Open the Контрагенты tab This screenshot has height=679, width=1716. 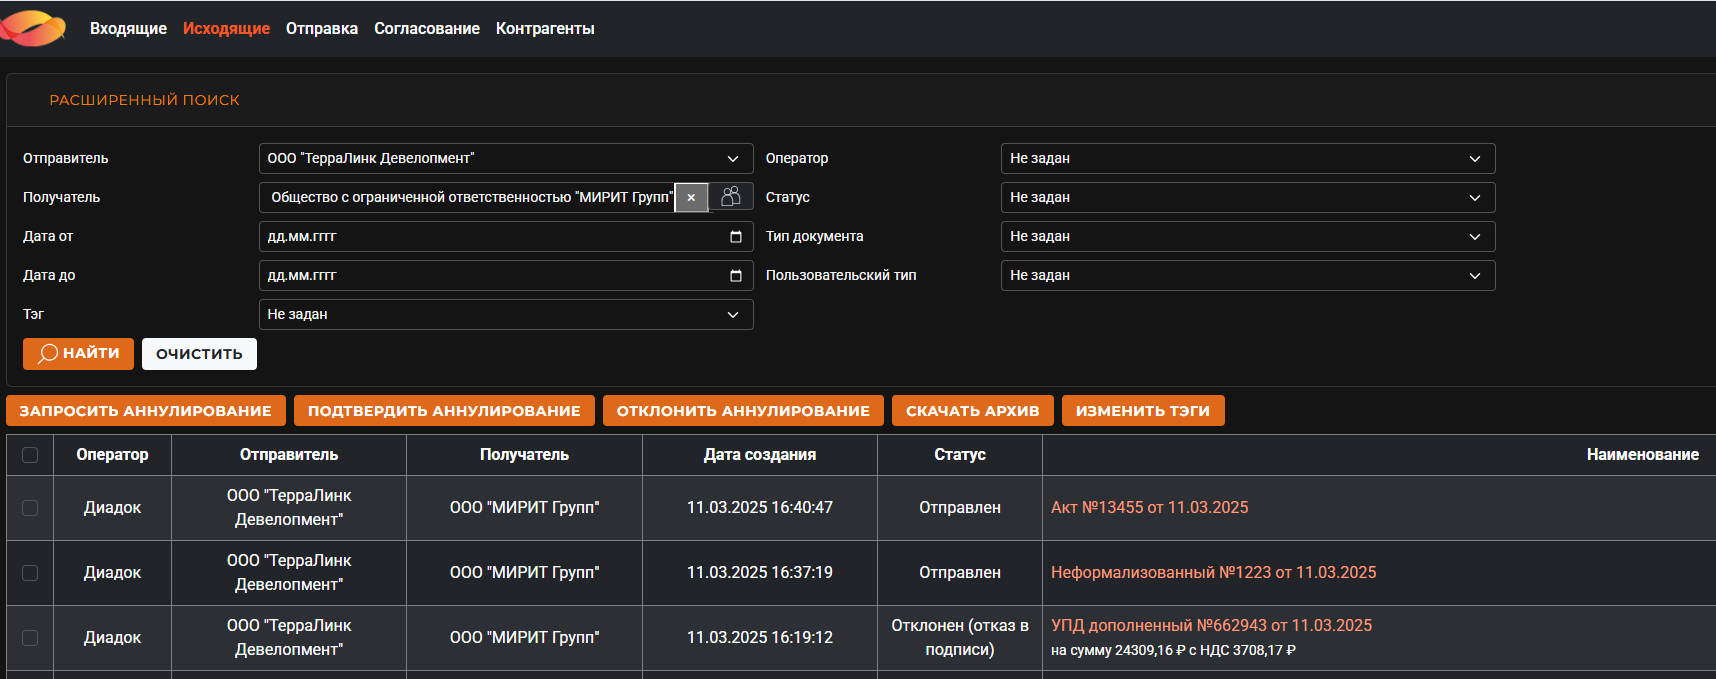(x=545, y=29)
